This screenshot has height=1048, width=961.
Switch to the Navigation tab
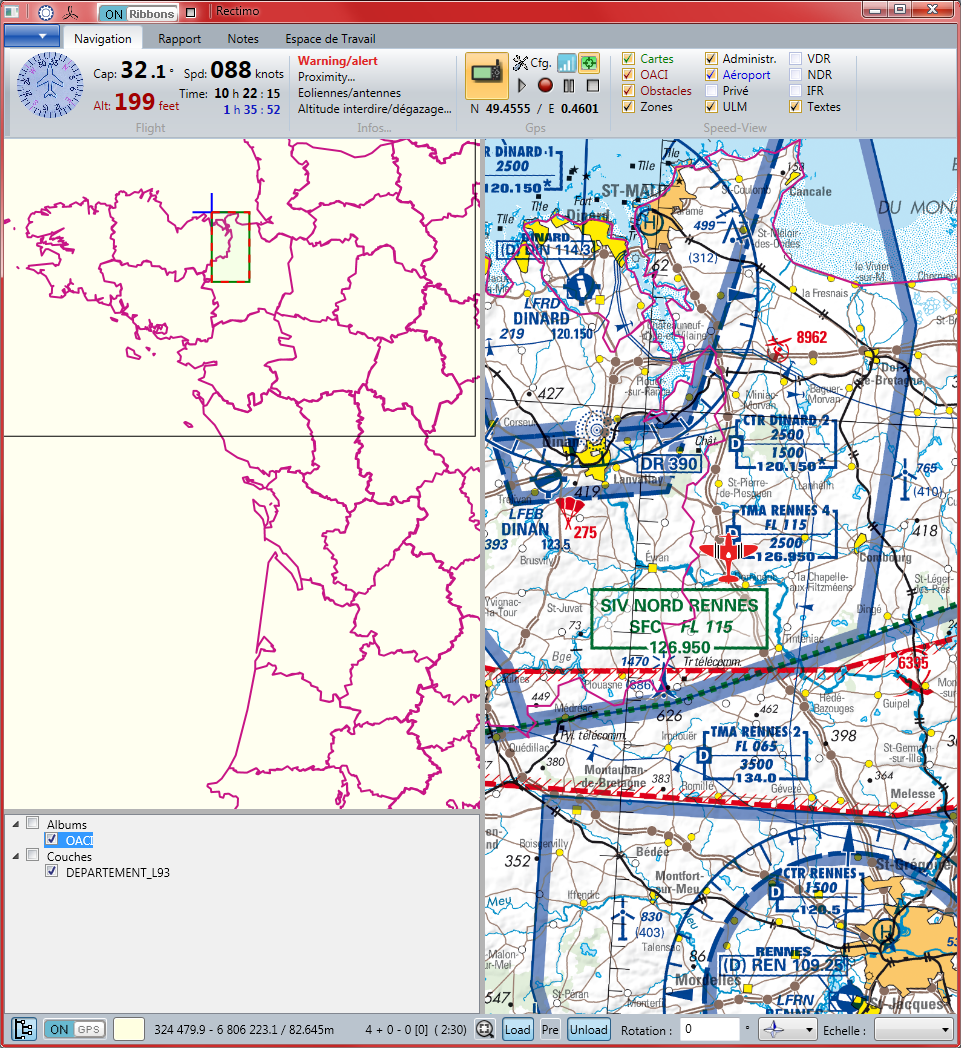click(103, 38)
